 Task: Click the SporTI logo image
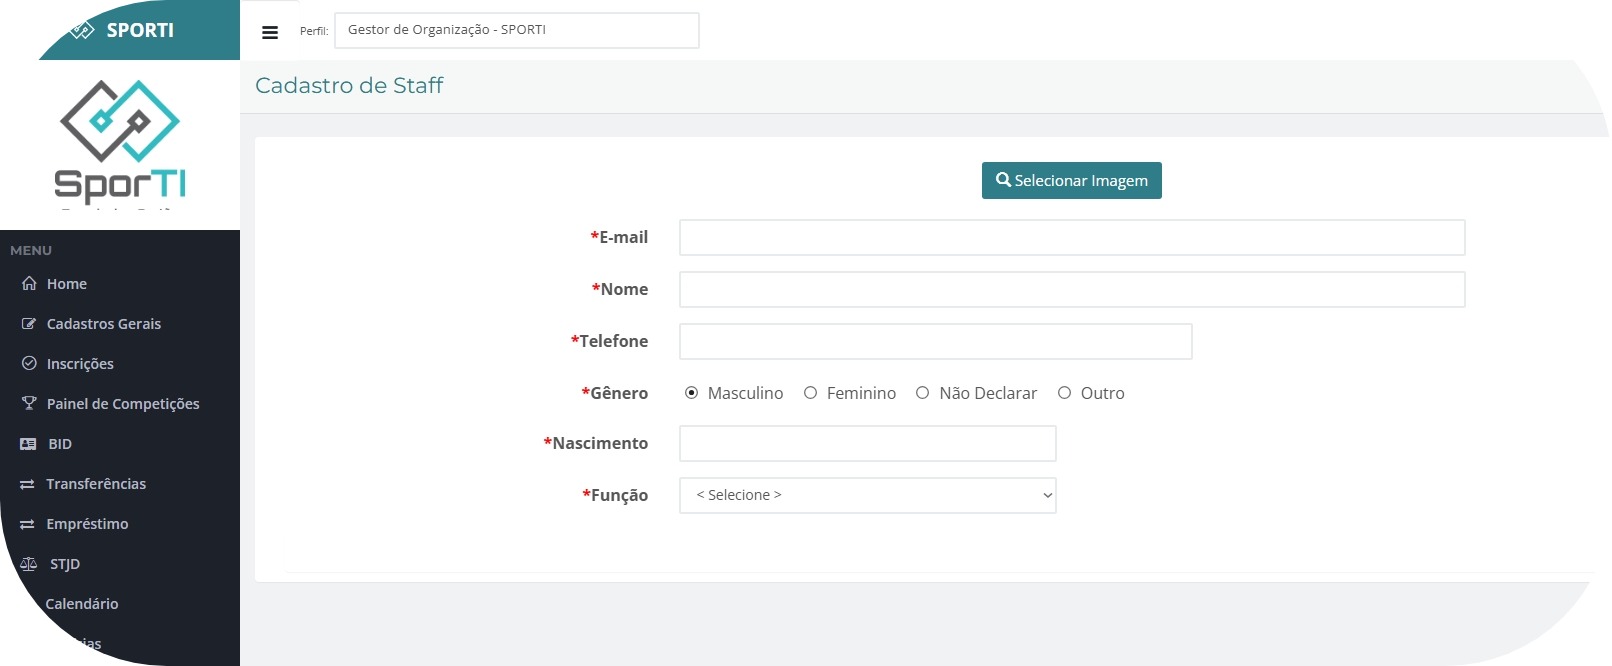click(x=120, y=140)
